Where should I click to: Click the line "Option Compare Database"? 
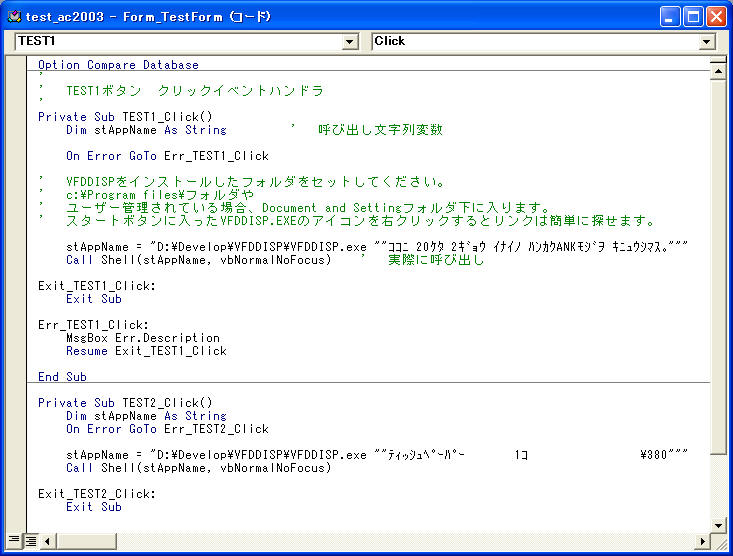[118, 65]
